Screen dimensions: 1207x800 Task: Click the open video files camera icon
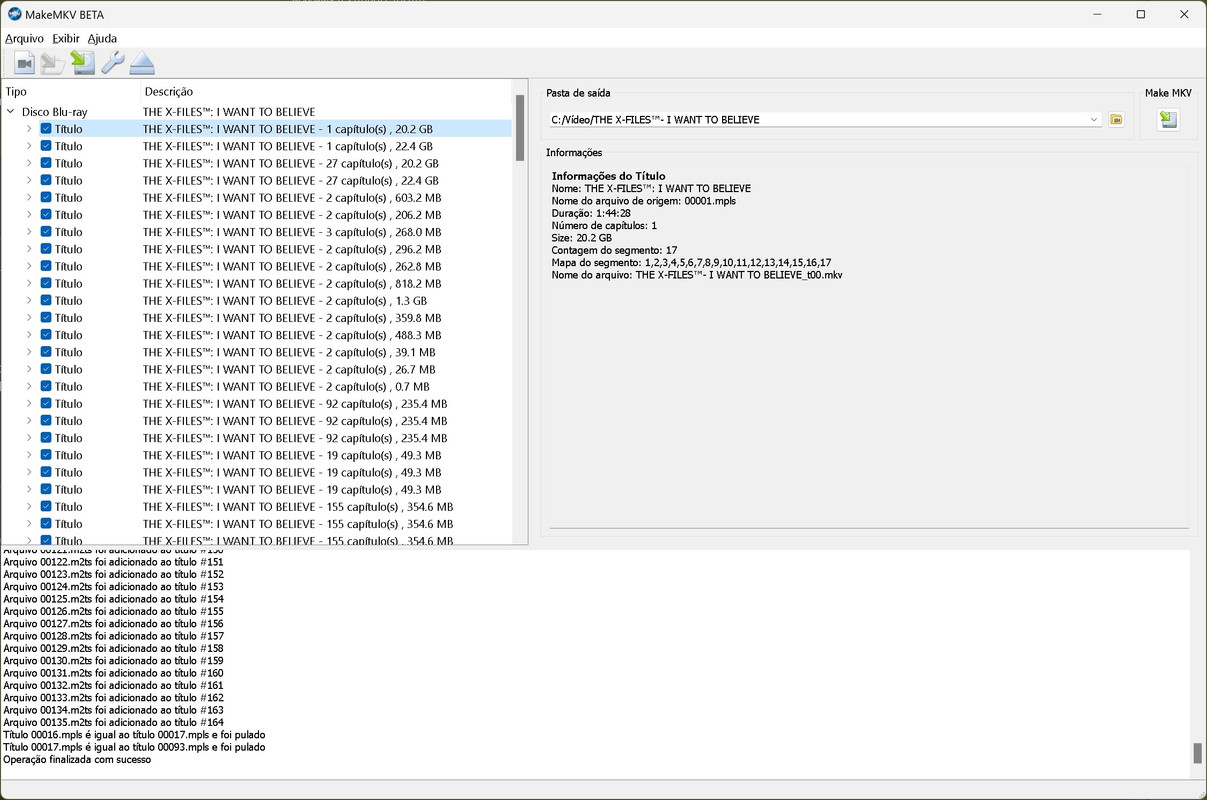[24, 63]
